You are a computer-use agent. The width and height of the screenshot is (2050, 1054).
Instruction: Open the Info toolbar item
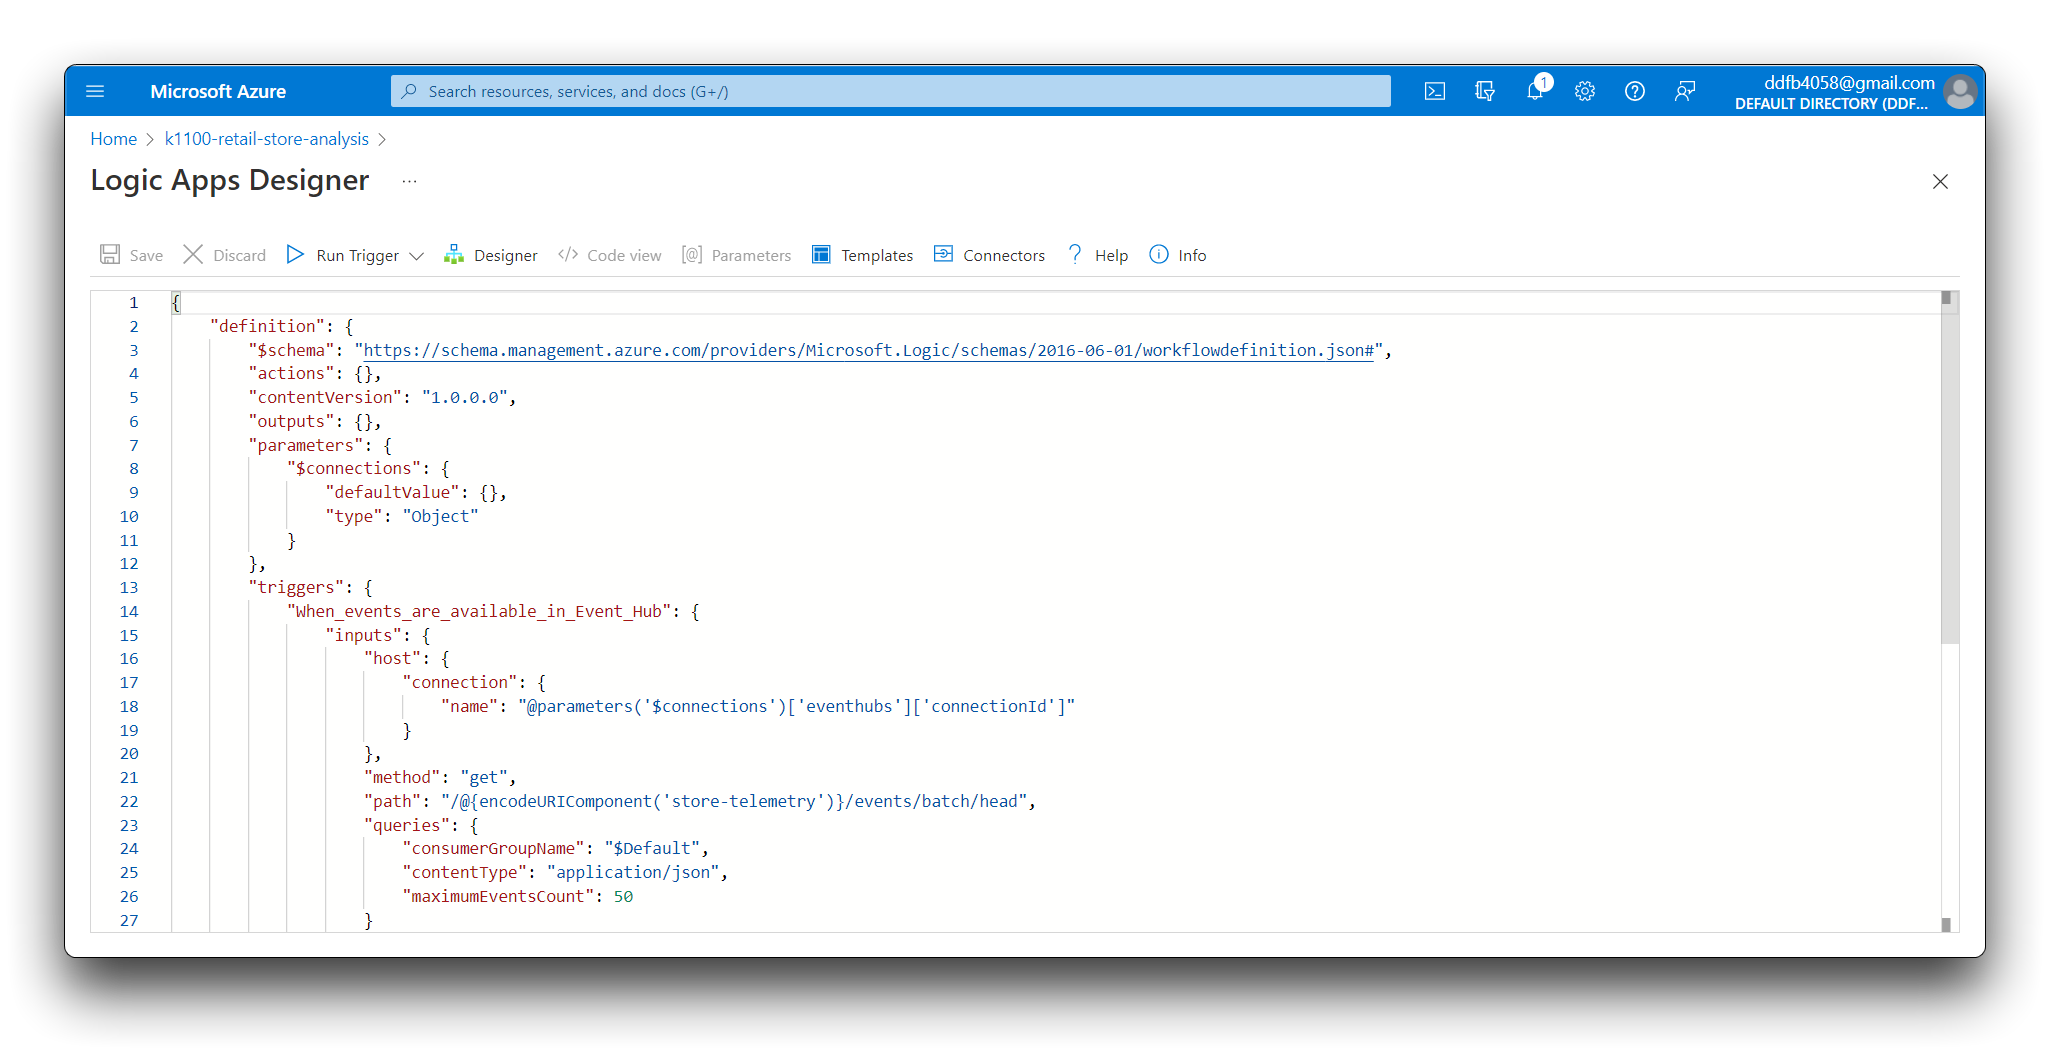1177,255
